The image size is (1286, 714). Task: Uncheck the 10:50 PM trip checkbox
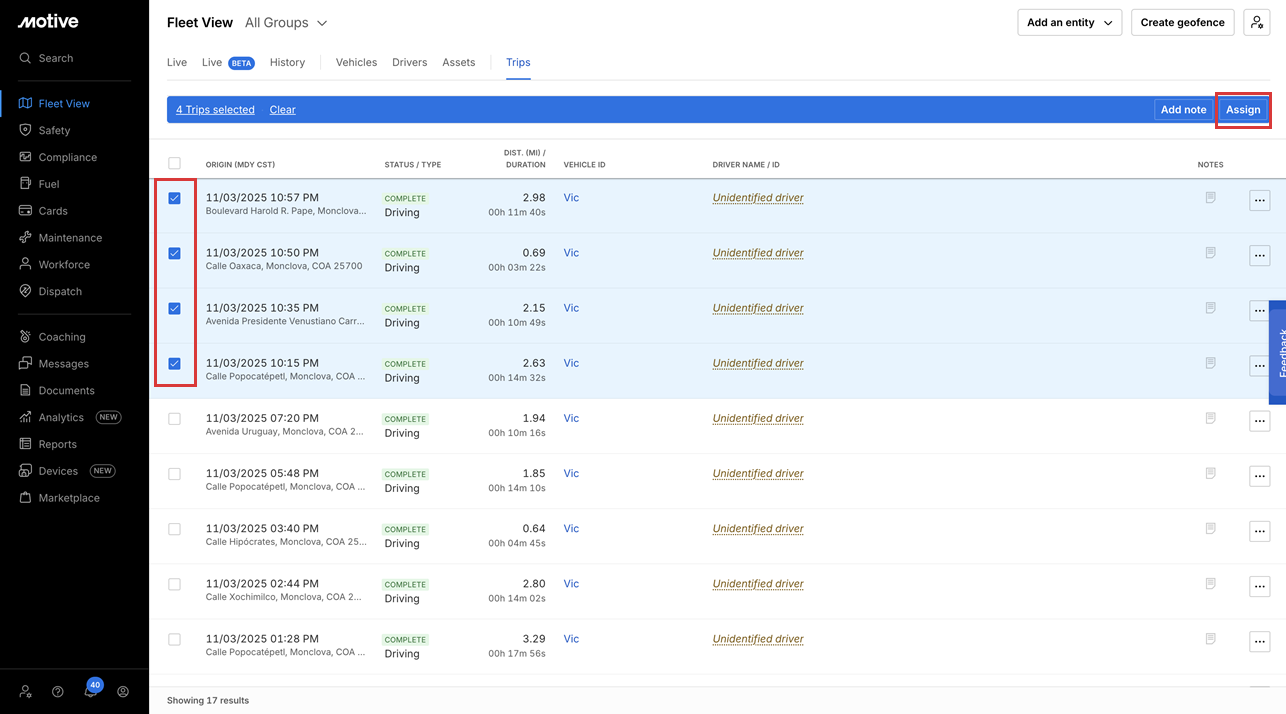click(x=175, y=253)
